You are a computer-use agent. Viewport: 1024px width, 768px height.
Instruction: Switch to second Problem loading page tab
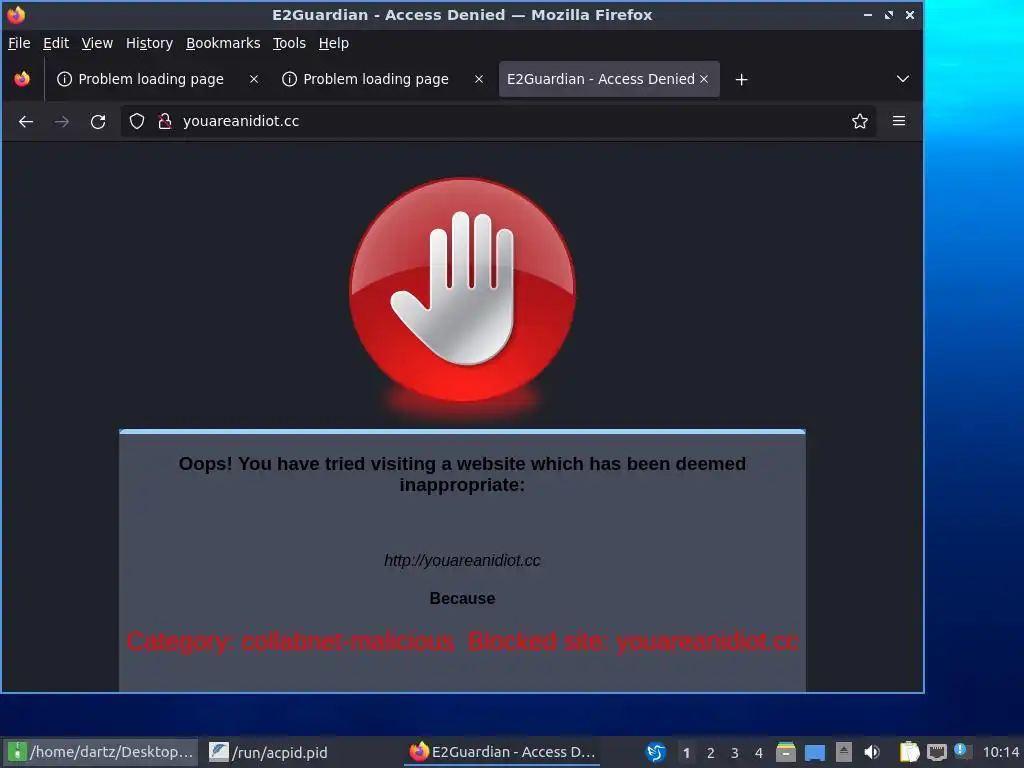tap(376, 79)
